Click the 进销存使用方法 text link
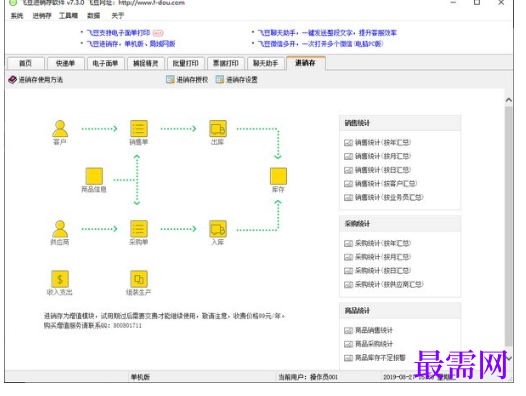Image resolution: width=526 pixels, height=396 pixels. coord(41,80)
